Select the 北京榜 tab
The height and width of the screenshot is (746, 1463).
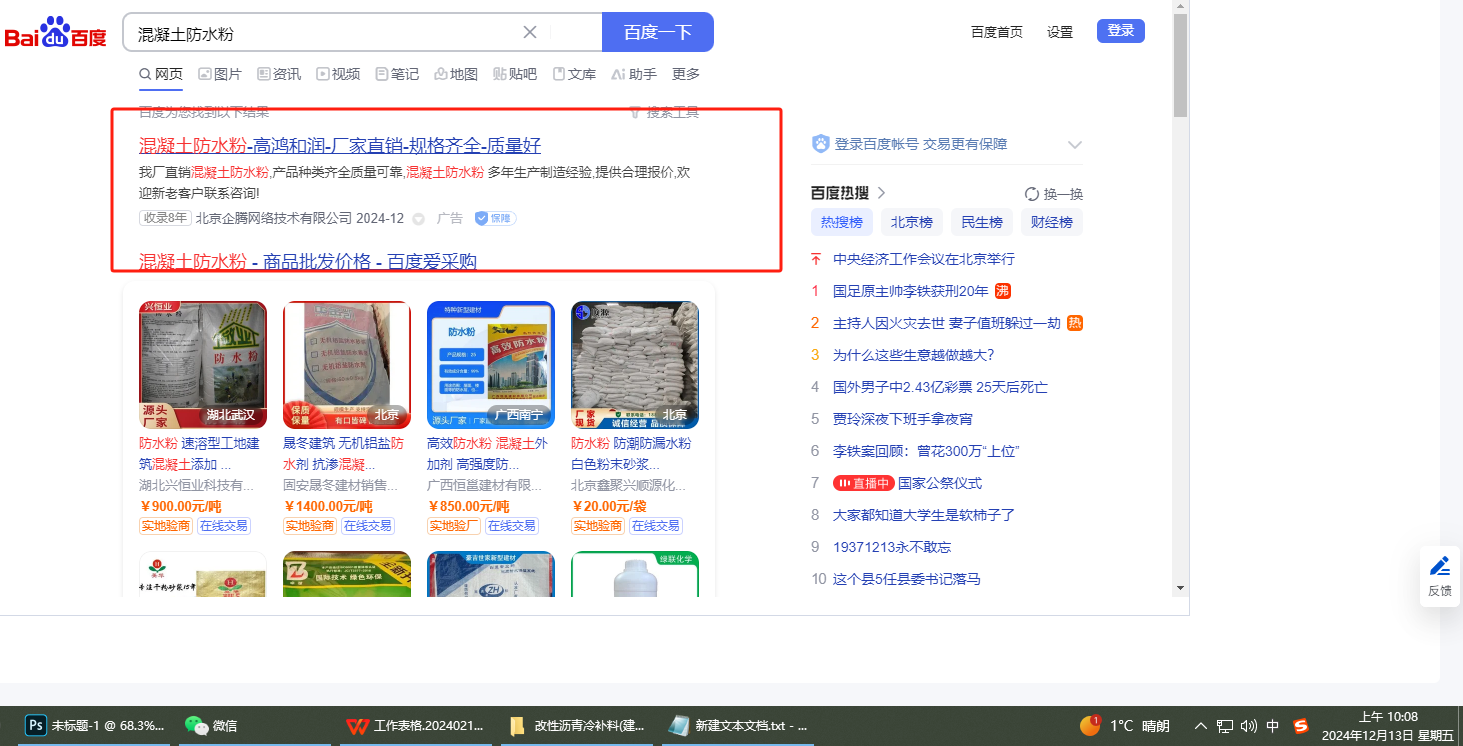[x=911, y=222]
